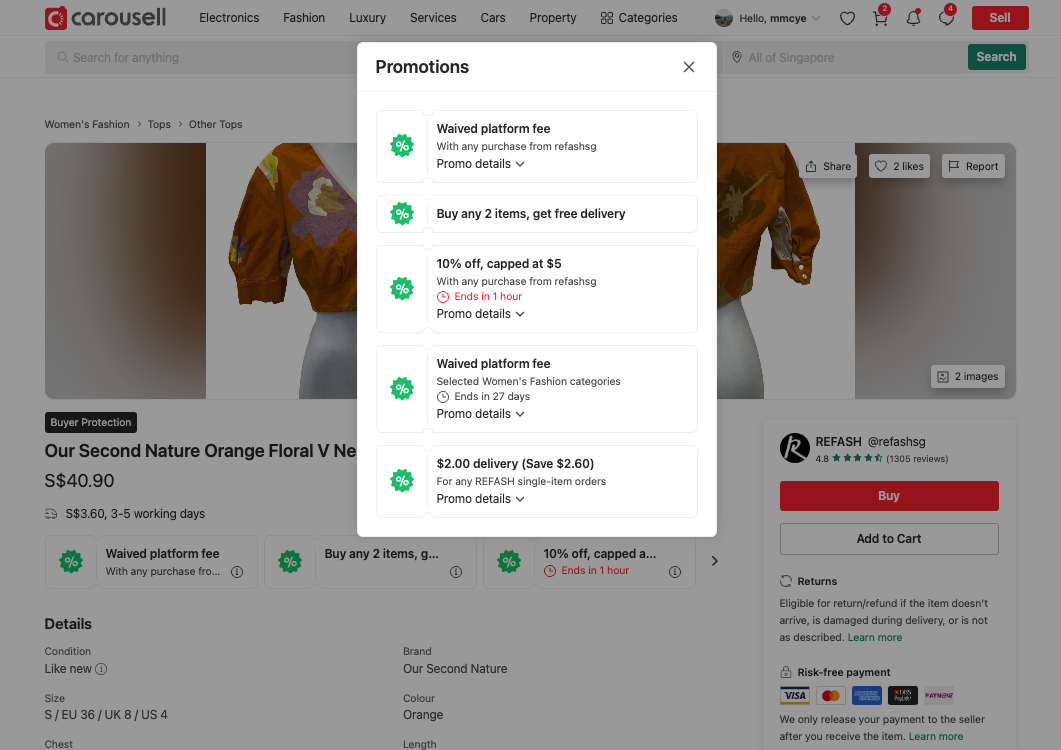Image resolution: width=1061 pixels, height=750 pixels.
Task: Click the Mastercard payment icon
Action: click(x=830, y=695)
